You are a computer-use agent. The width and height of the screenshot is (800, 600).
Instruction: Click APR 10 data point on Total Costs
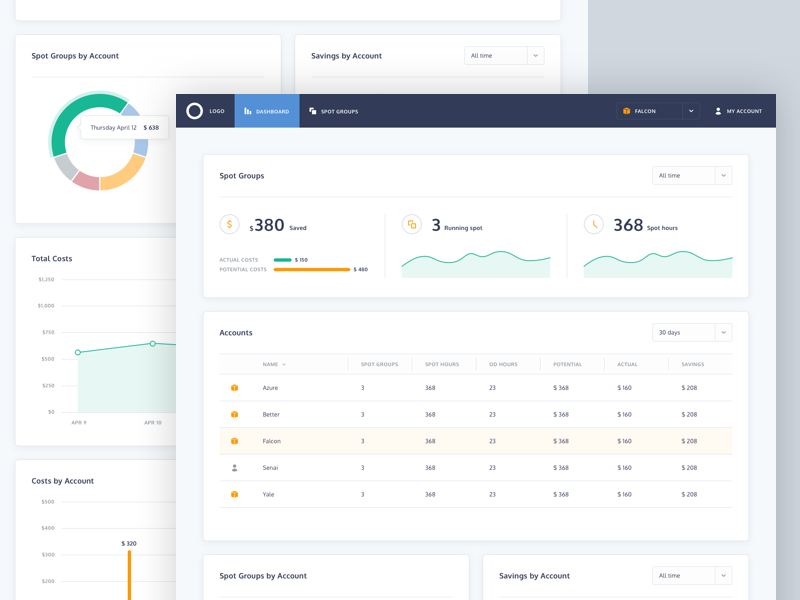pos(153,343)
